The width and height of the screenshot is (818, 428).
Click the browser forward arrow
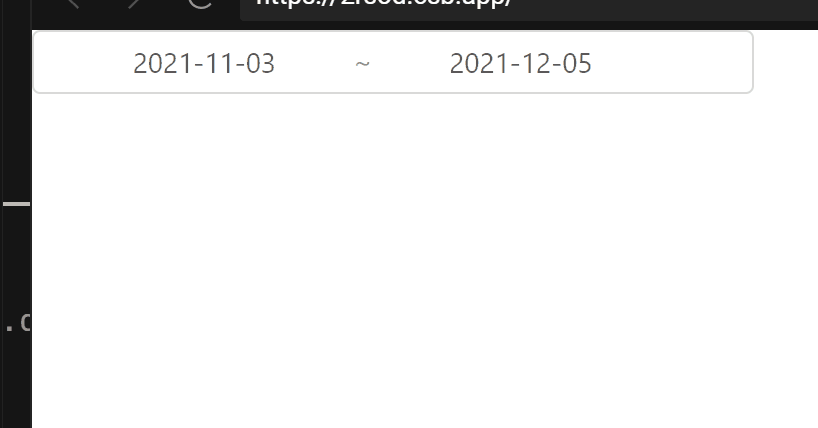[135, 3]
